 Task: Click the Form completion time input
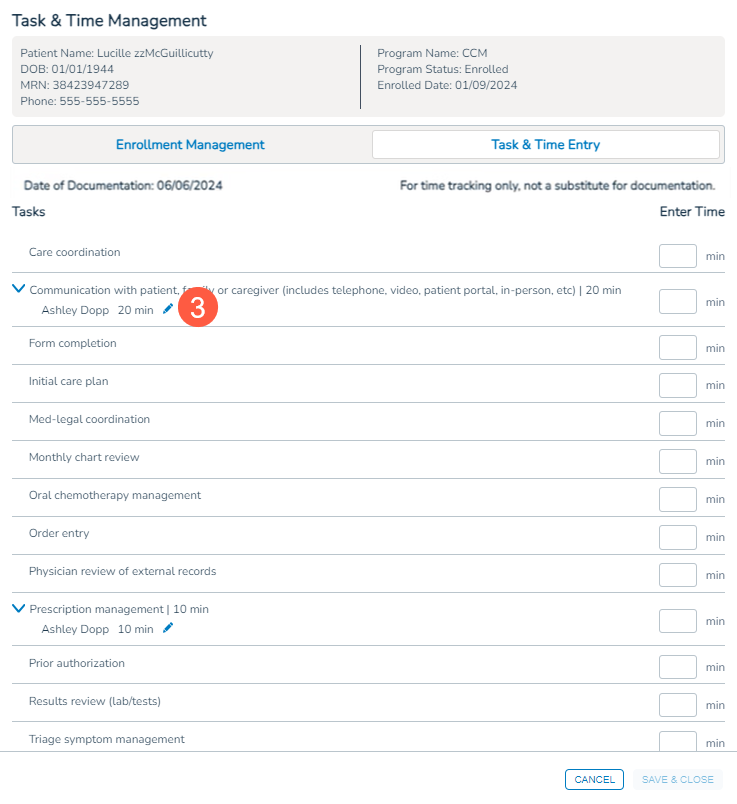(x=677, y=347)
